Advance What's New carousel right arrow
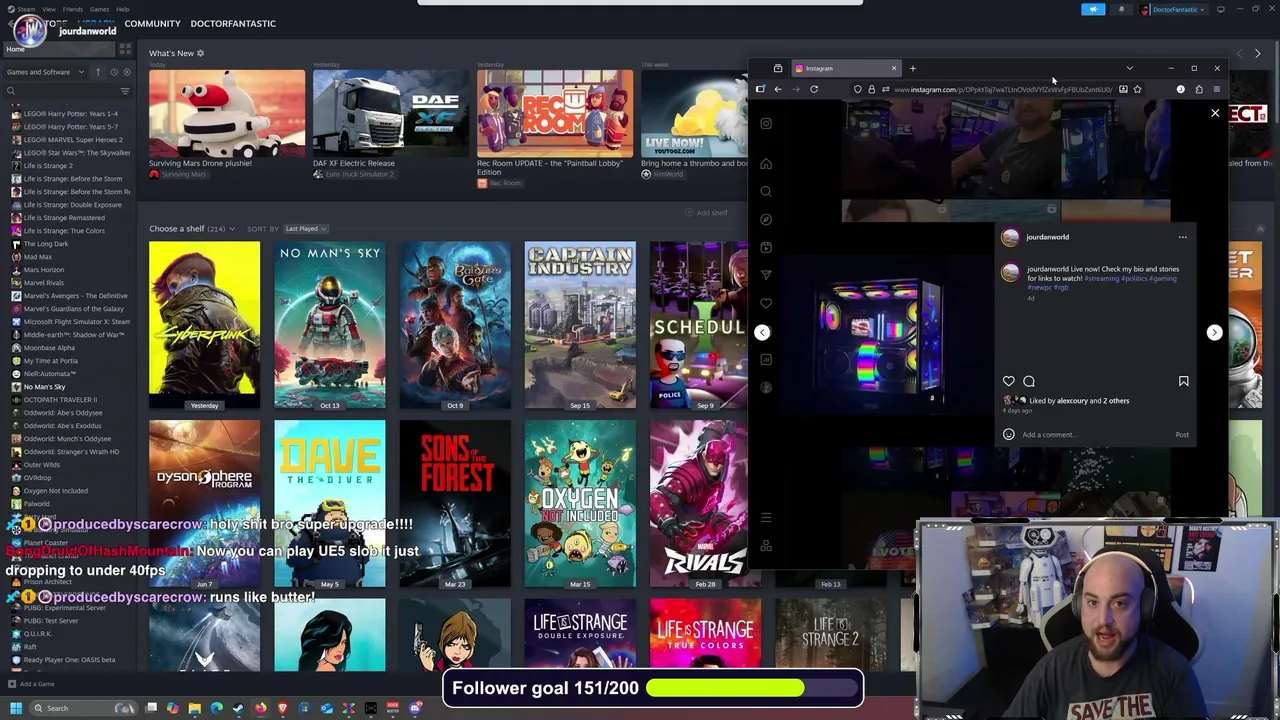Viewport: 1280px width, 720px height. (1257, 53)
